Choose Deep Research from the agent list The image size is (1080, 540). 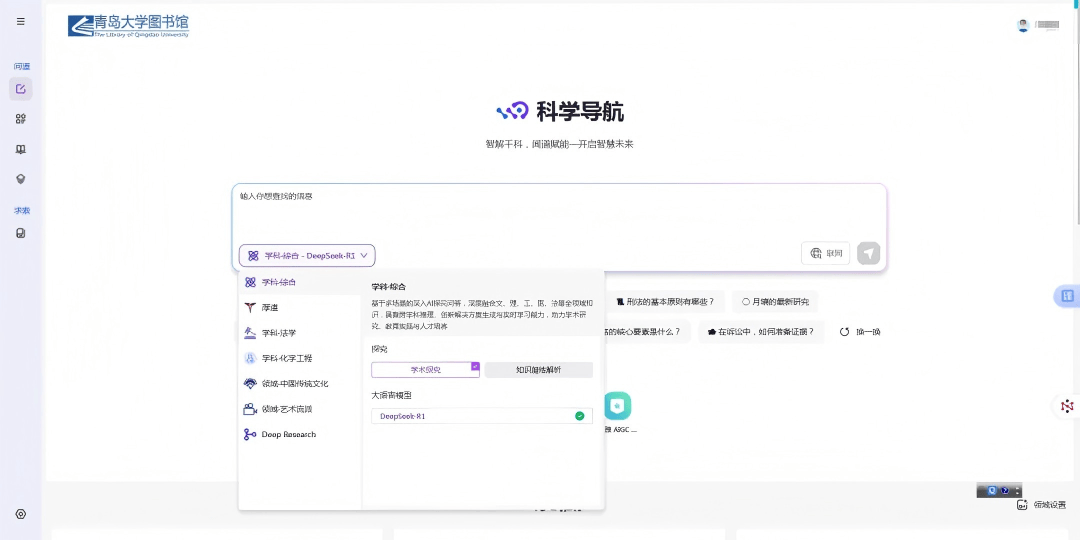click(x=288, y=435)
